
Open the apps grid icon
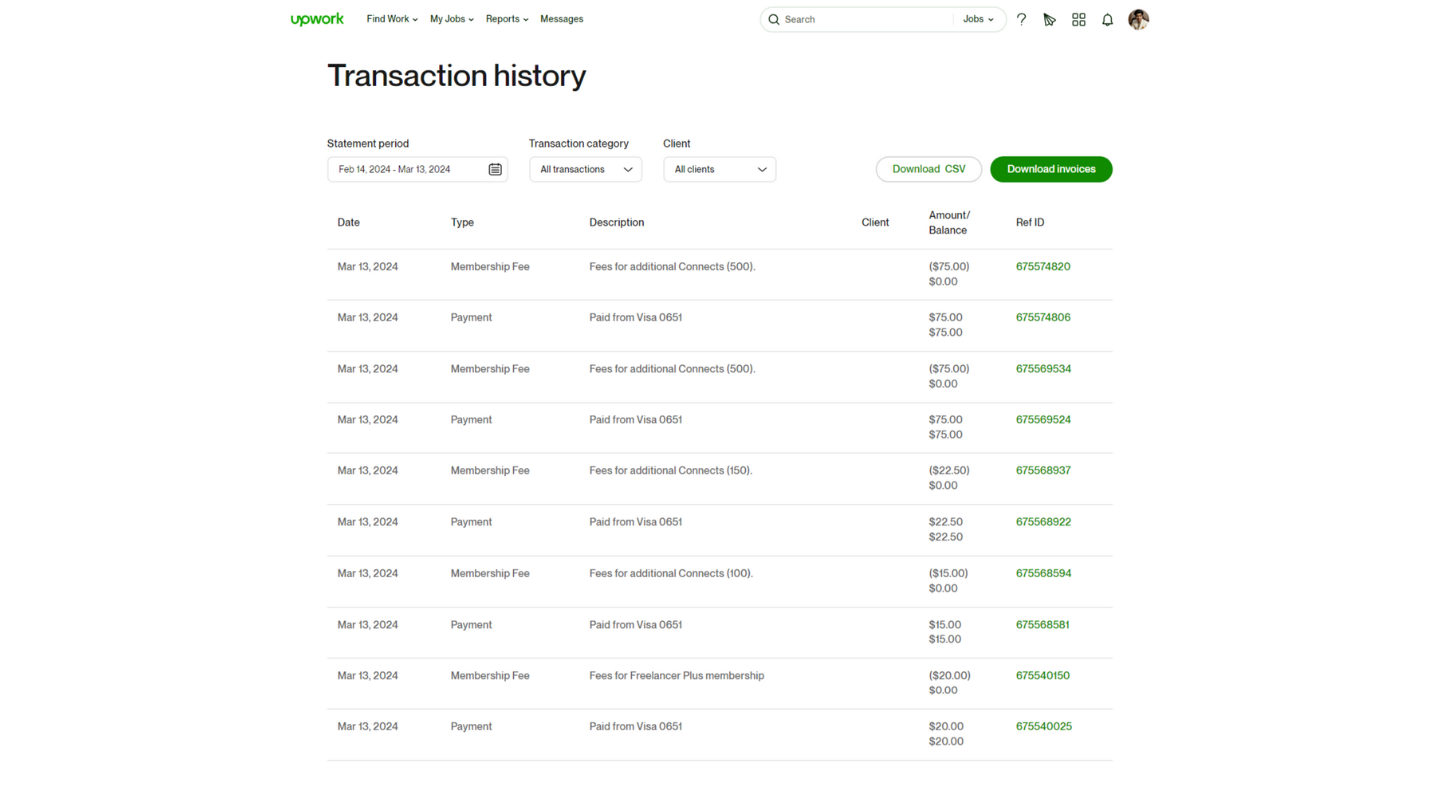[x=1078, y=19]
